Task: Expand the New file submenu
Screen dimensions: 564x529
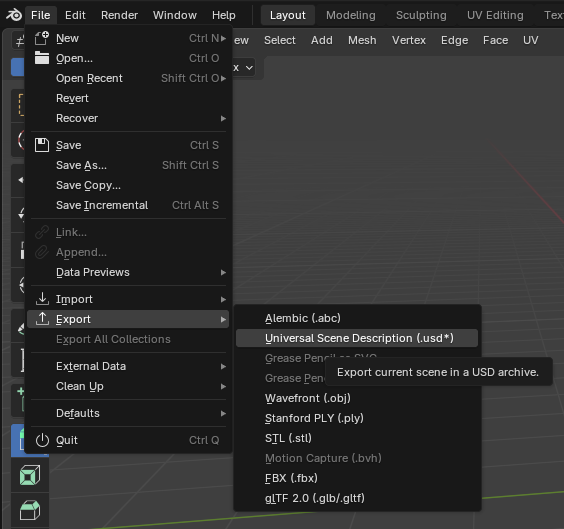Action: (223, 38)
